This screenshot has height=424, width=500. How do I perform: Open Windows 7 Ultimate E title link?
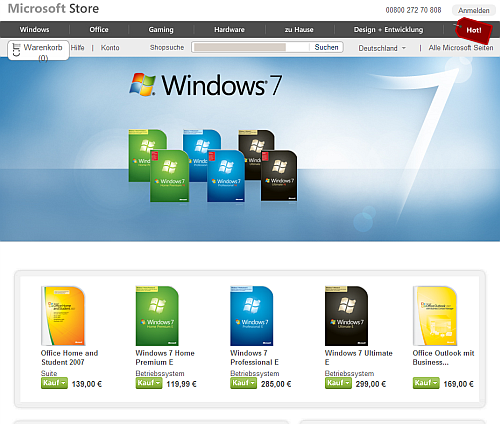(358, 357)
